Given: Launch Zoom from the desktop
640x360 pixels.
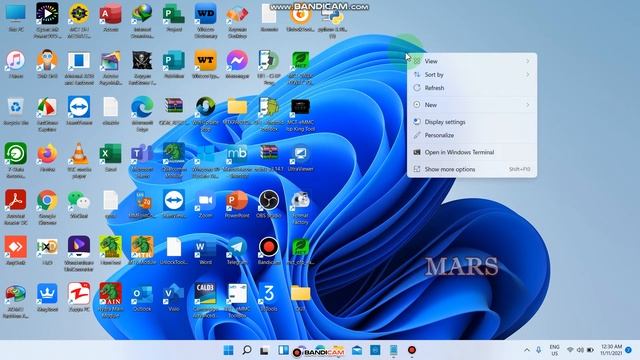Looking at the screenshot, I should [x=205, y=204].
